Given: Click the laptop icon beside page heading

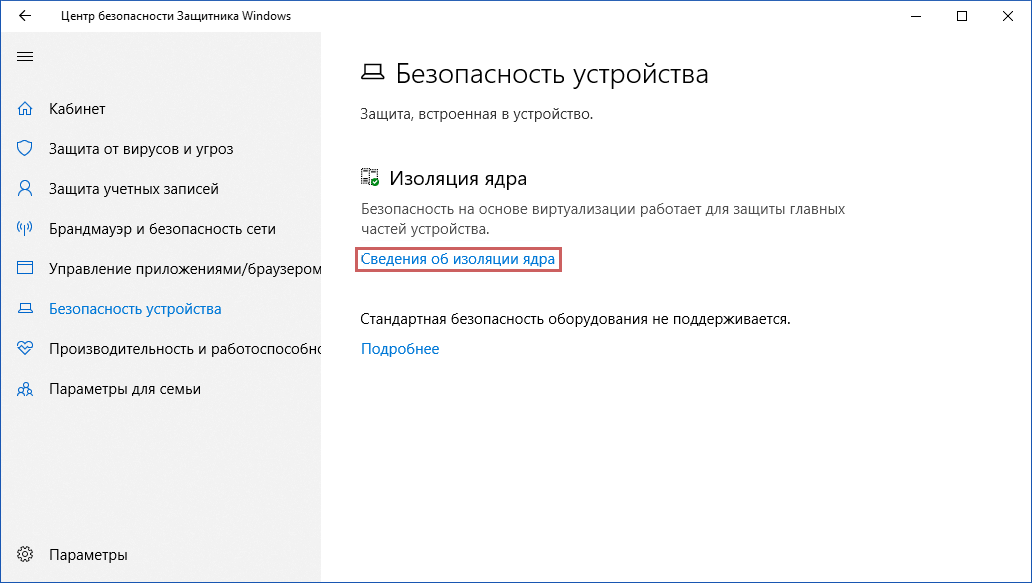Looking at the screenshot, I should 373,73.
